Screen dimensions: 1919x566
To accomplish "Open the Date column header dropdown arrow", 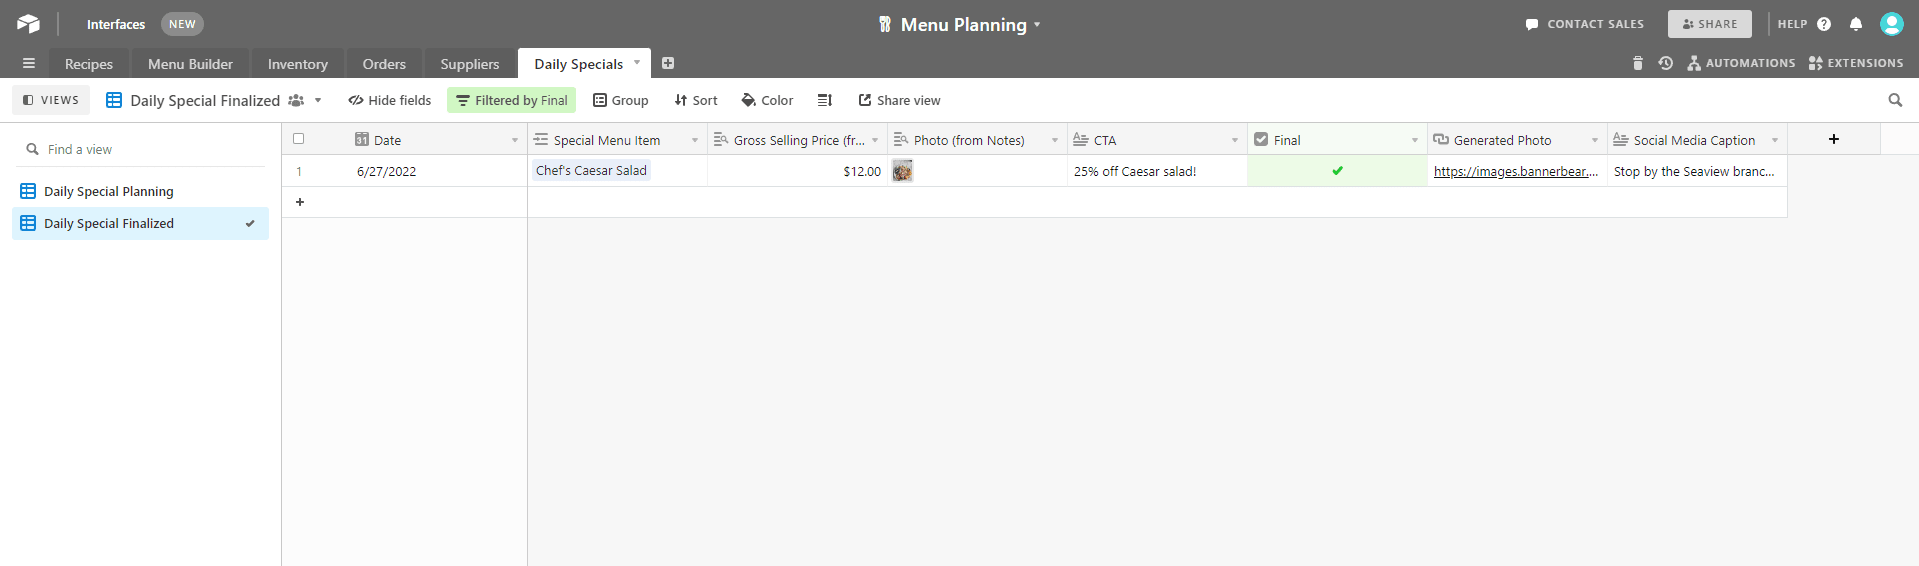I will pos(515,140).
